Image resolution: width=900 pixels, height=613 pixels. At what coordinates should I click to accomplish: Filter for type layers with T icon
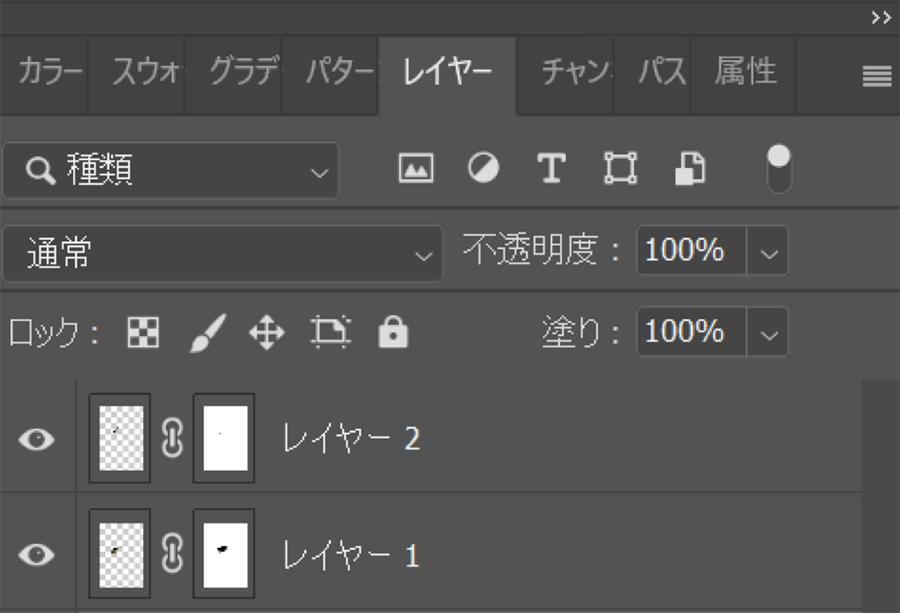point(551,169)
